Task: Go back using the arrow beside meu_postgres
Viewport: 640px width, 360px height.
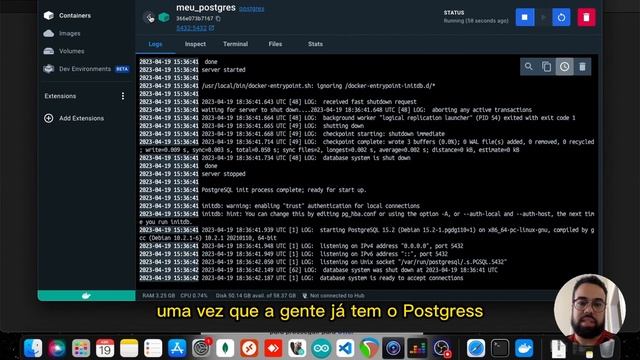Action: 150,18
